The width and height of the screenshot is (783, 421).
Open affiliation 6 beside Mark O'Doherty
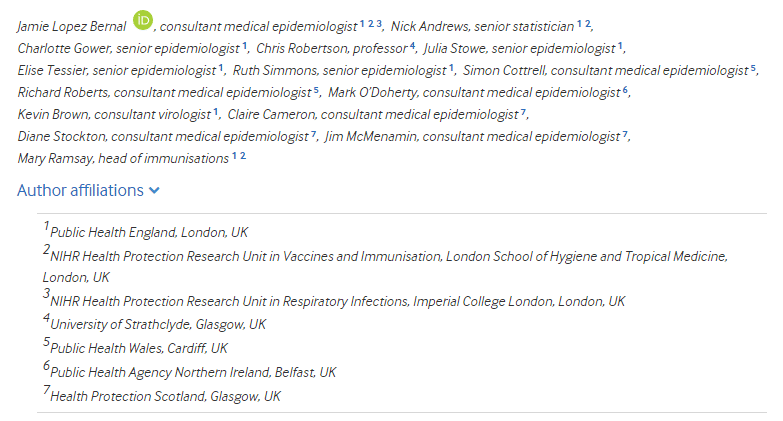[x=625, y=89]
